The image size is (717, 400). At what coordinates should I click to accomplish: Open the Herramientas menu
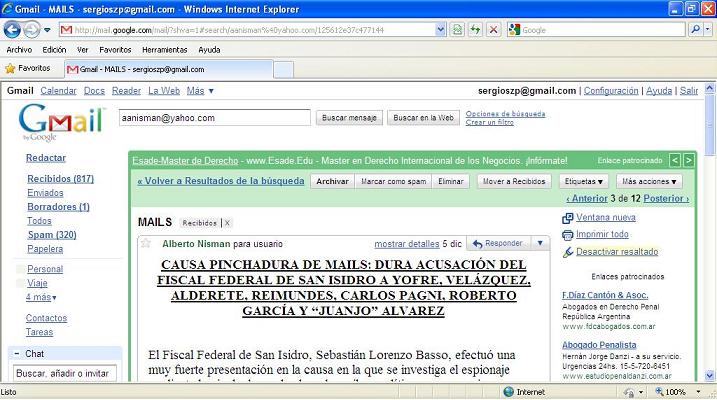(165, 50)
